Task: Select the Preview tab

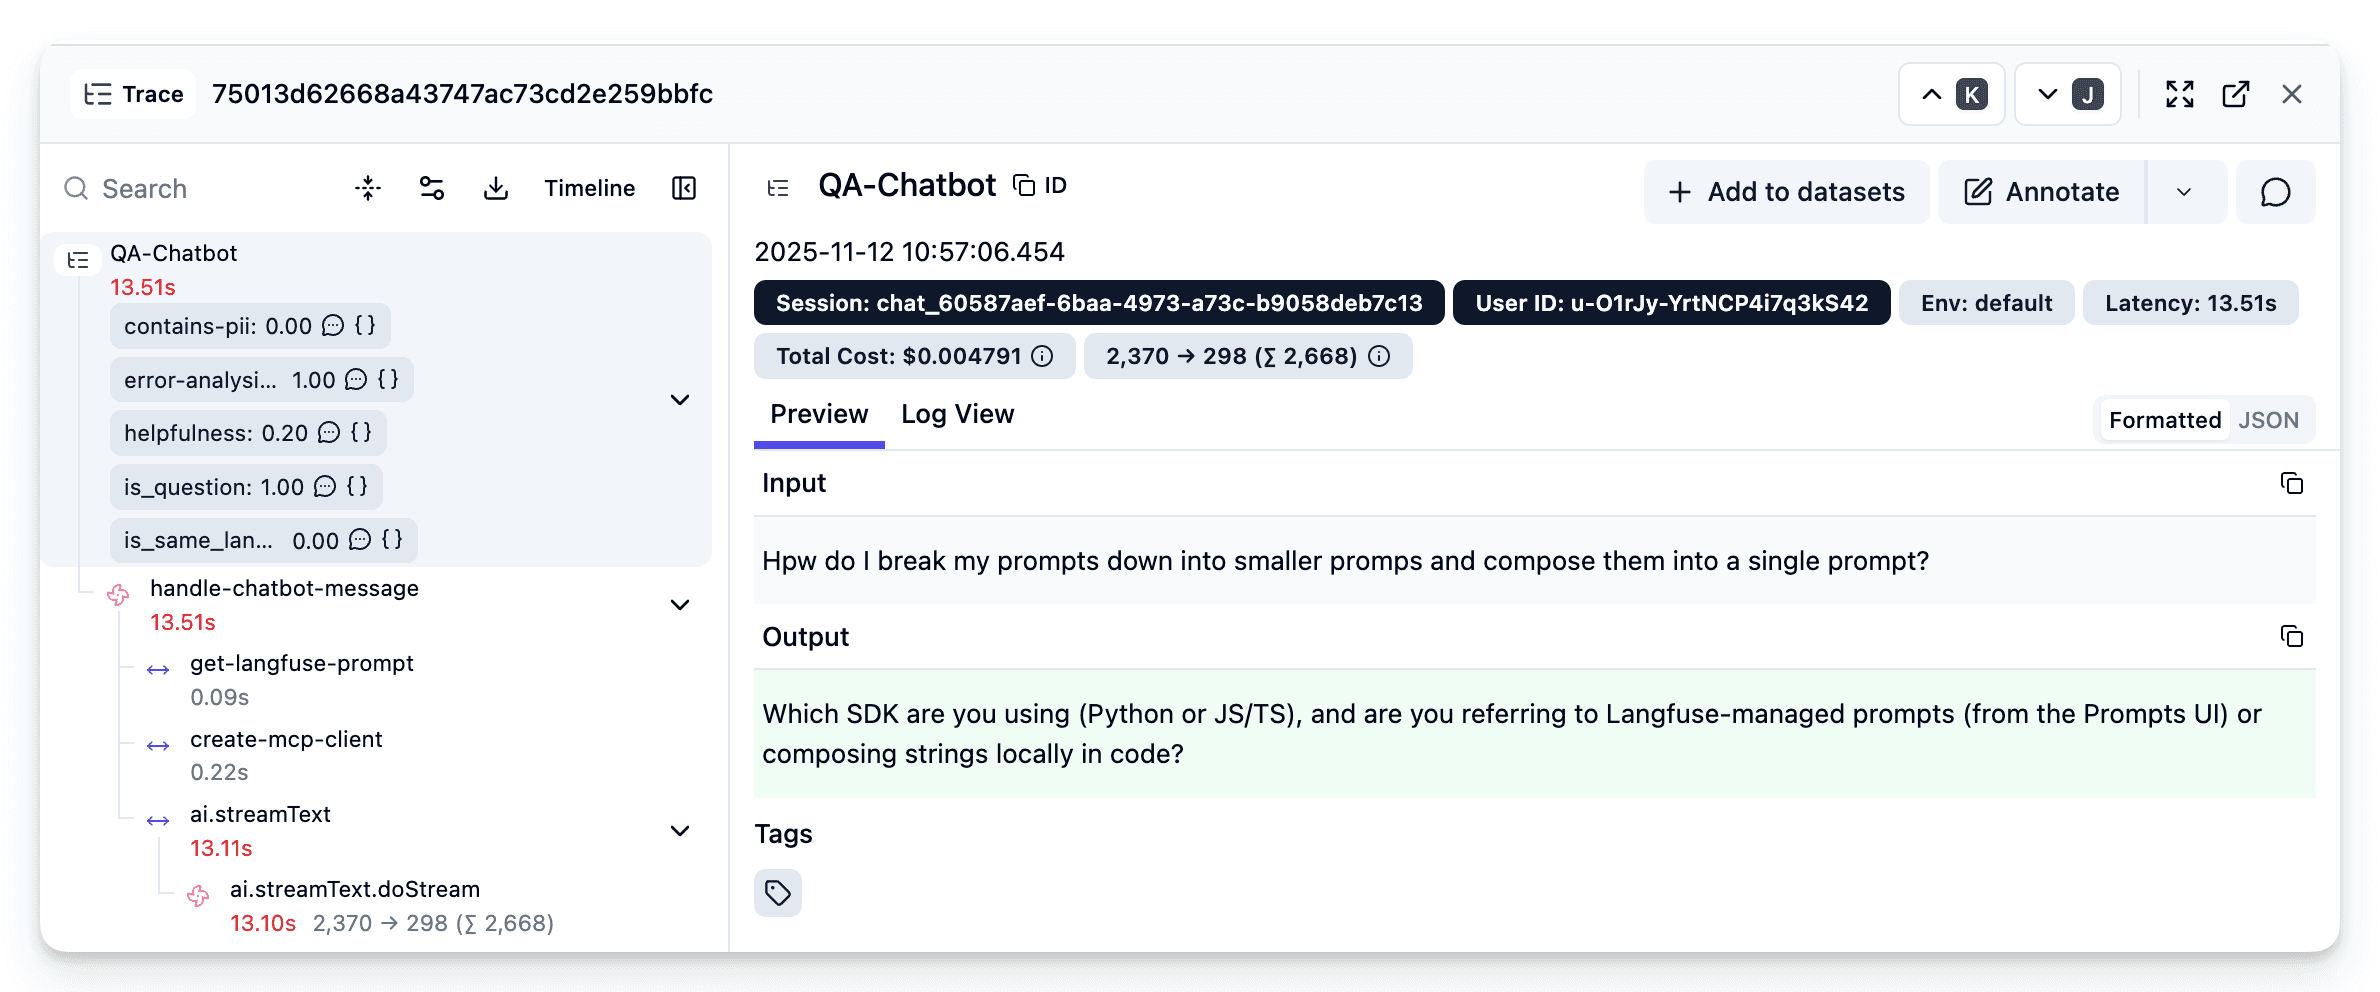Action: pyautogui.click(x=818, y=413)
